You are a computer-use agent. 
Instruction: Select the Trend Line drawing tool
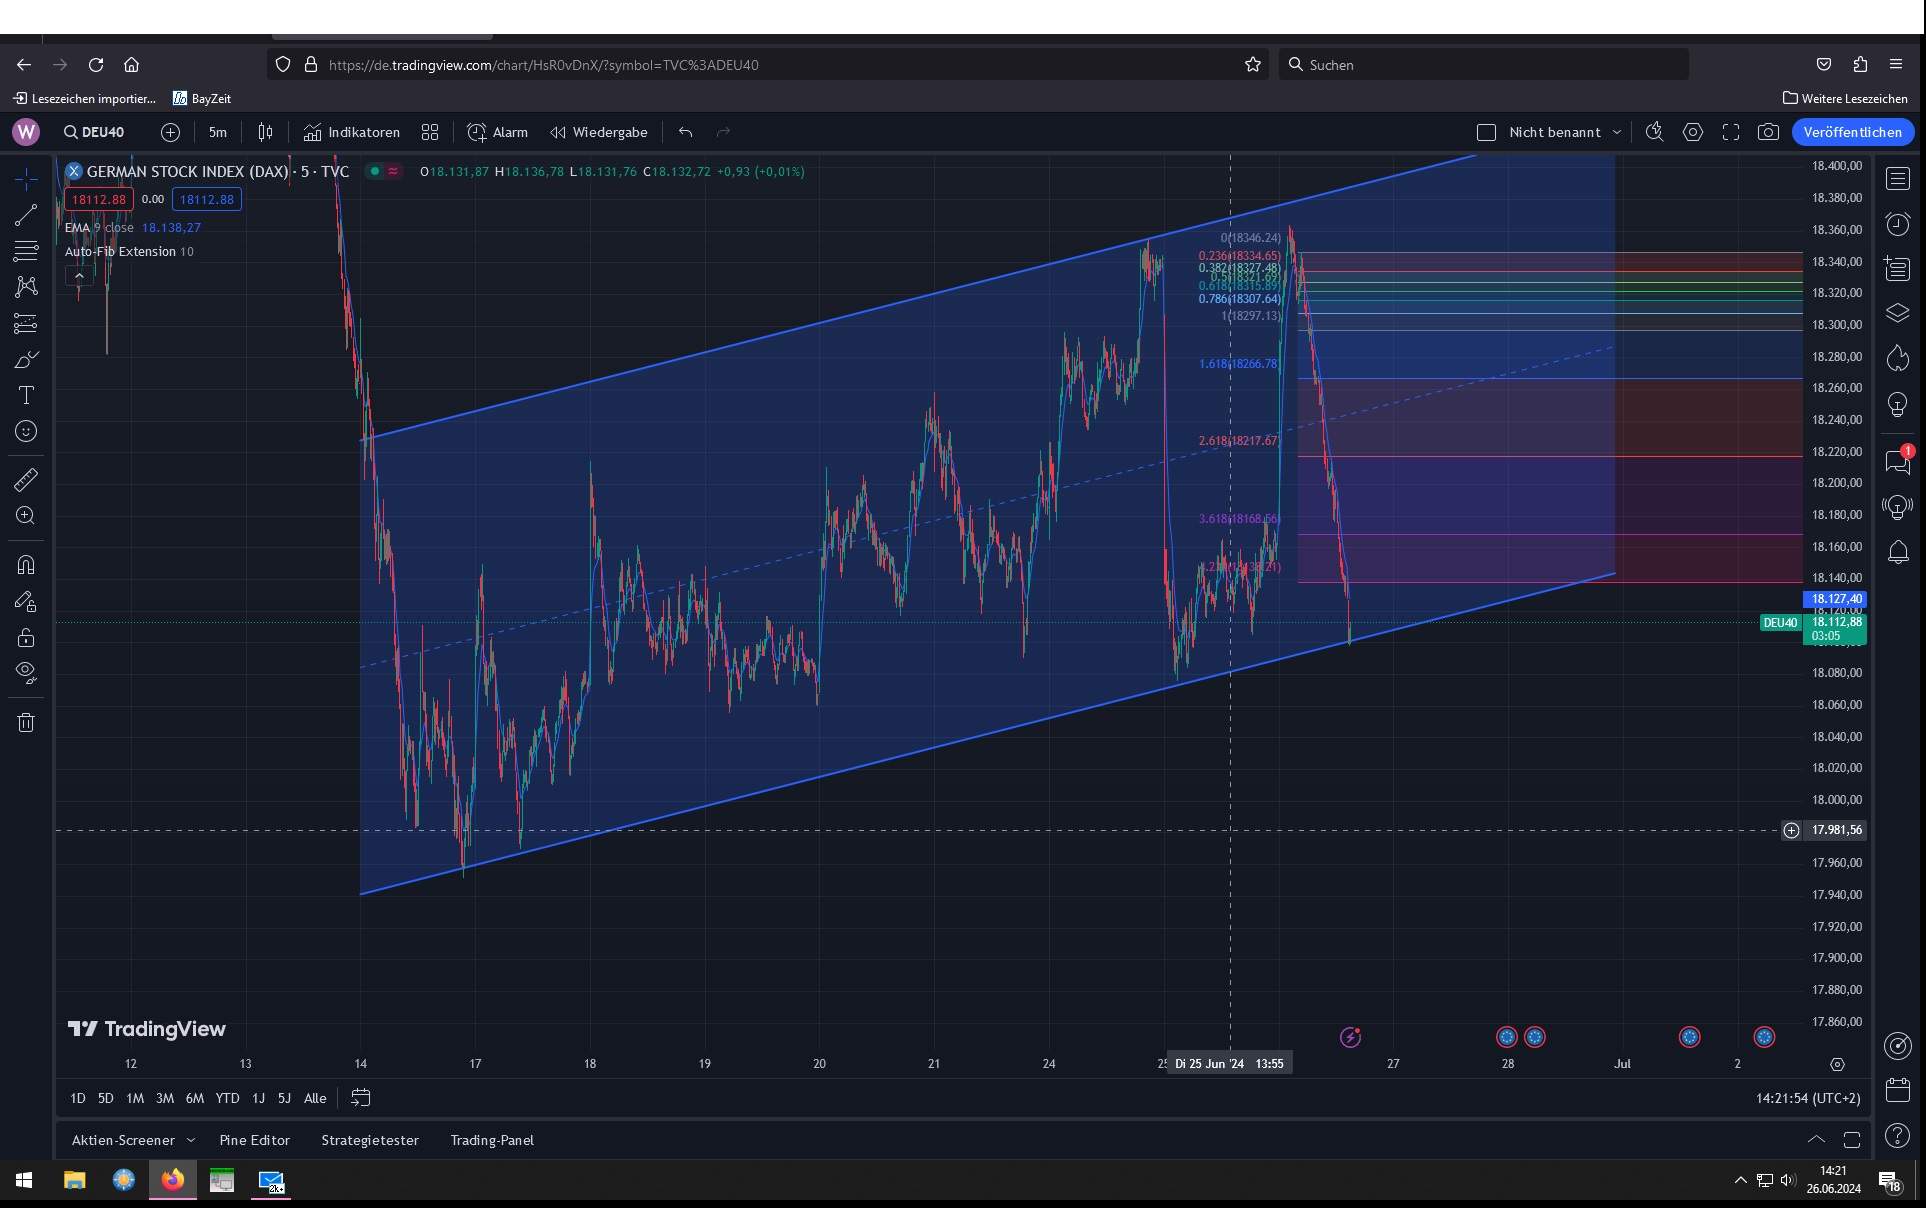point(27,215)
